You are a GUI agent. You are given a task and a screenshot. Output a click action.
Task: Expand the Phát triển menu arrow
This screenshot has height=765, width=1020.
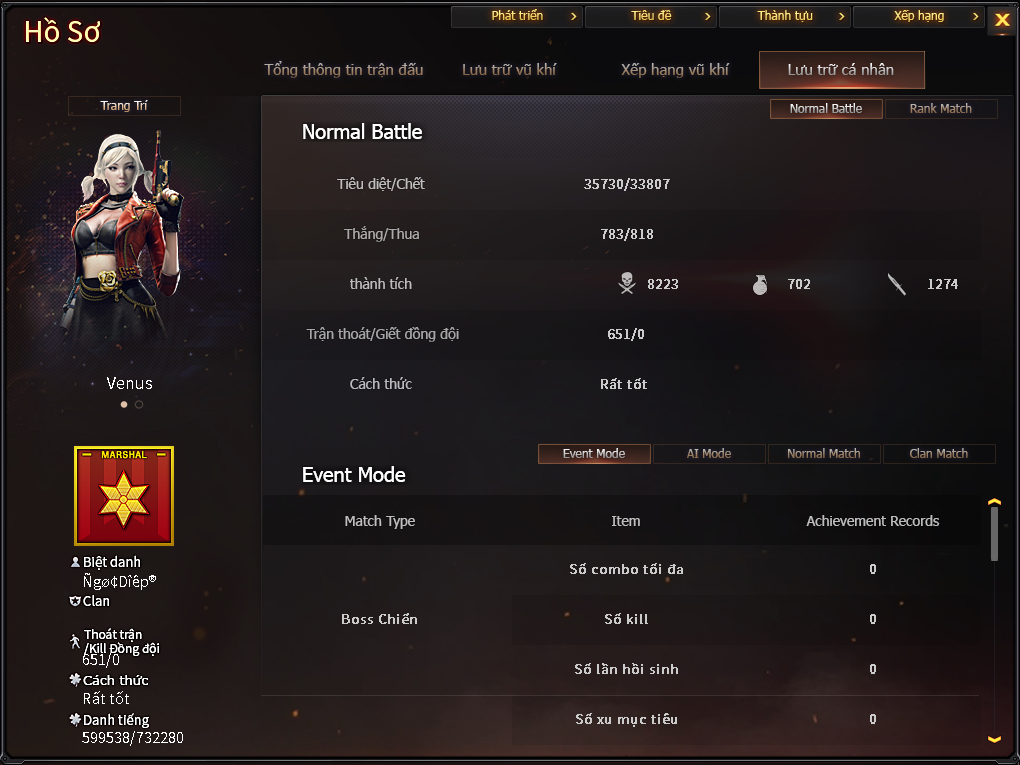[573, 16]
